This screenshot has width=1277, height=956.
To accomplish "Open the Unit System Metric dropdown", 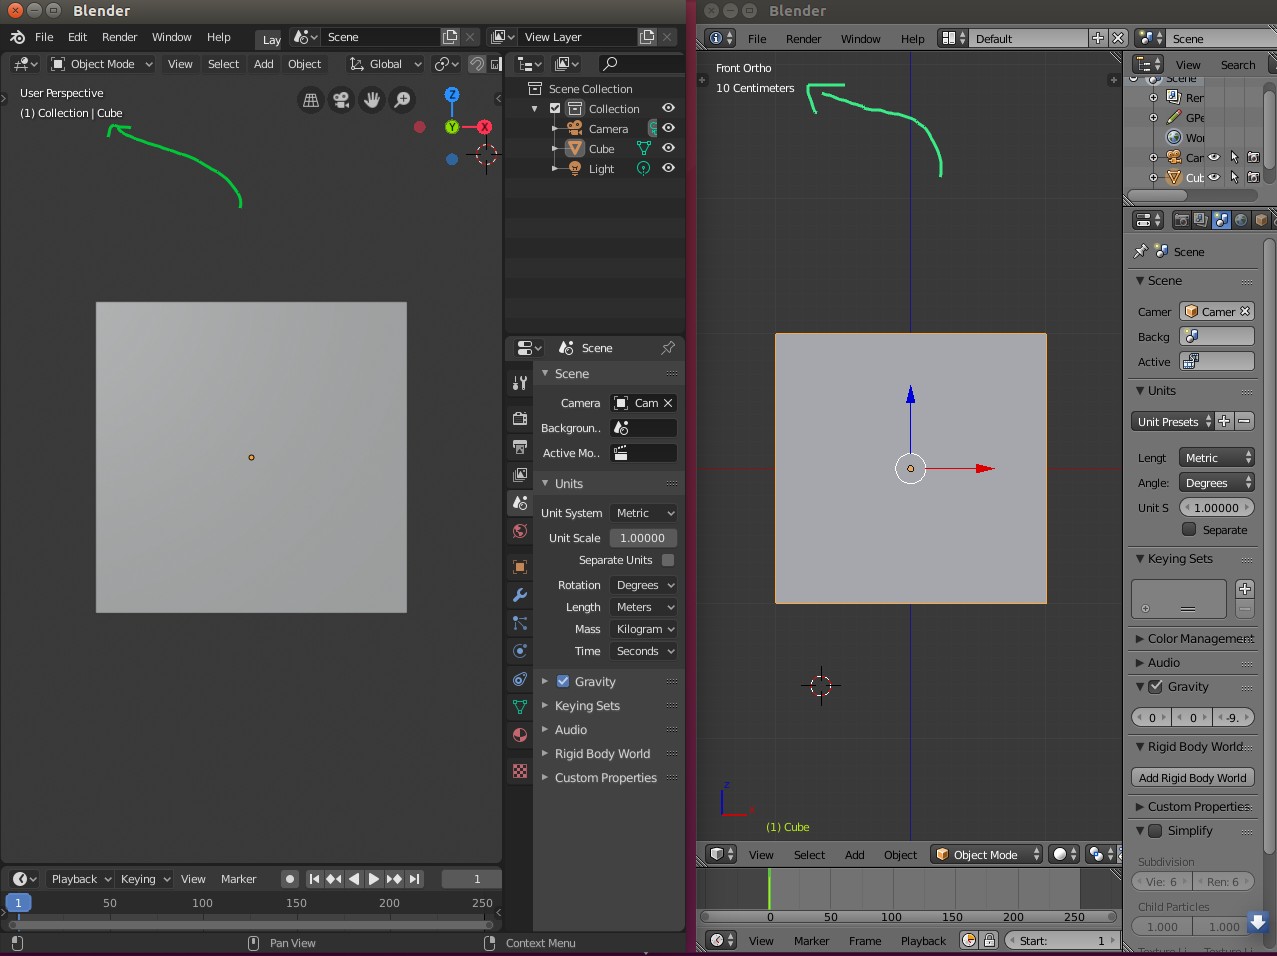I will 644,513.
